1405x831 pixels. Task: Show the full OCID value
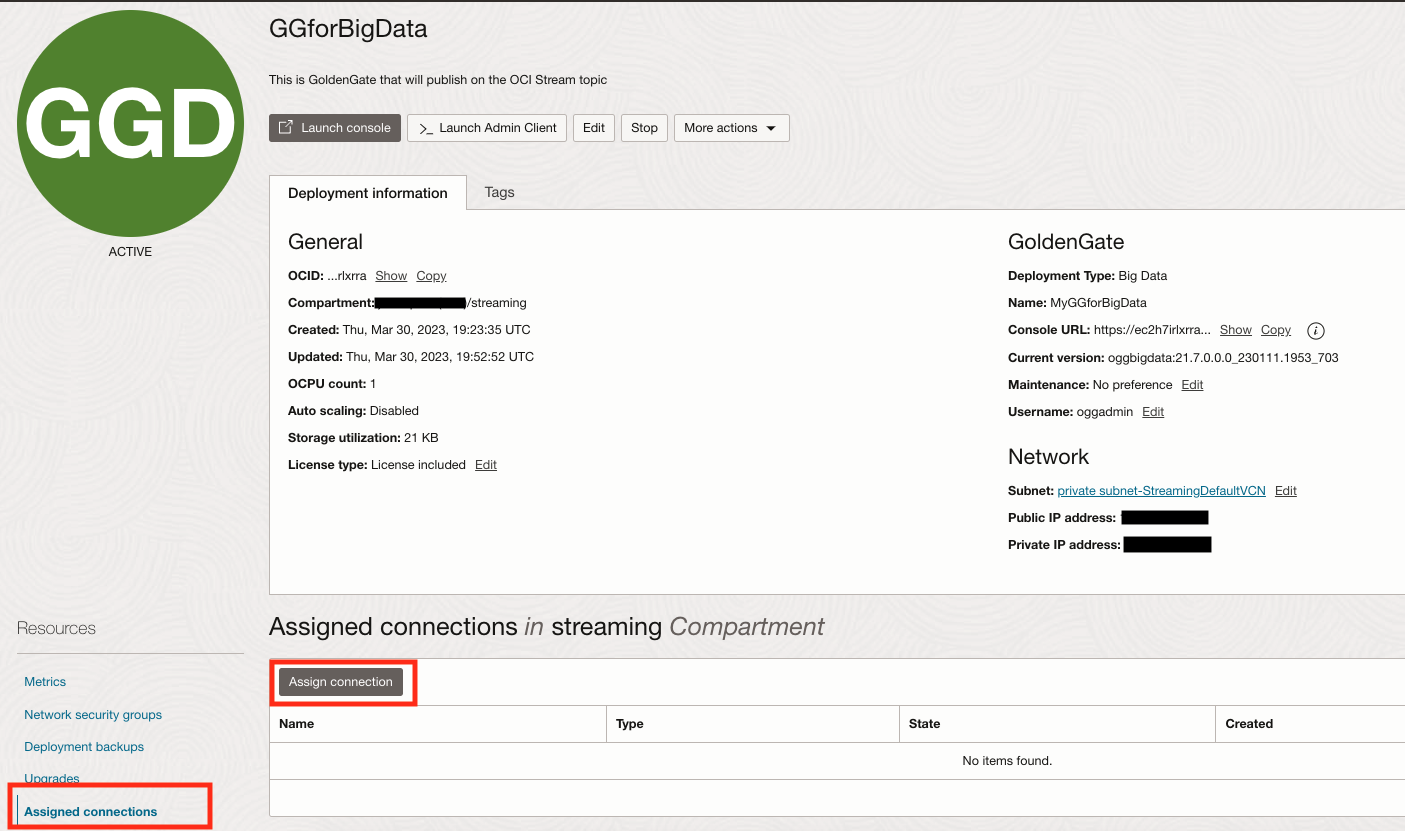point(391,276)
